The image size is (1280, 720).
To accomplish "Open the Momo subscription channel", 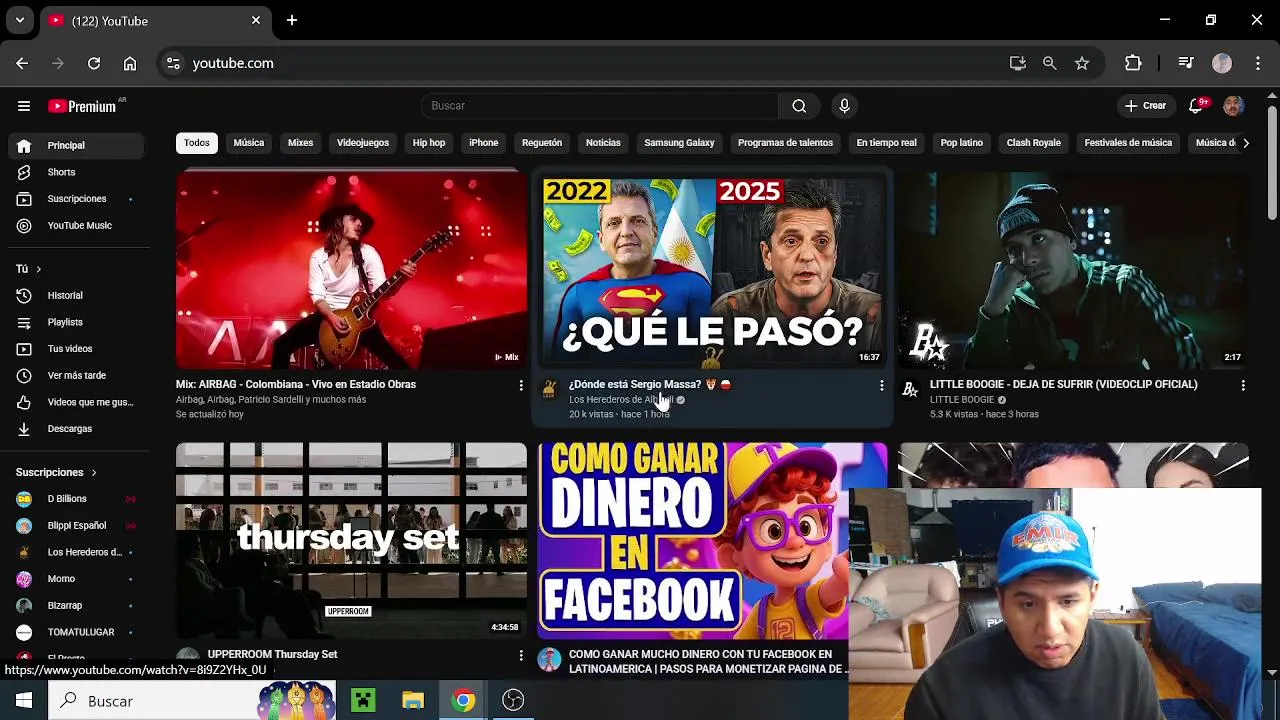I will tap(76, 579).
